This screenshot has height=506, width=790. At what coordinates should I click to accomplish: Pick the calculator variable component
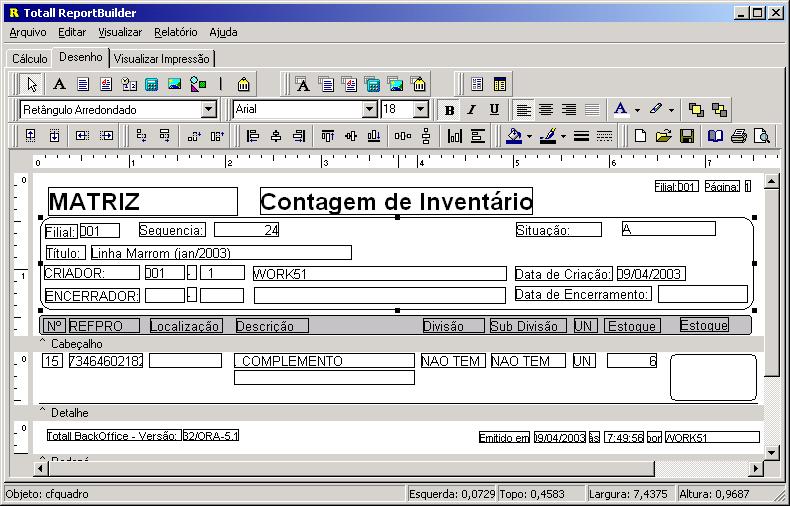click(152, 84)
